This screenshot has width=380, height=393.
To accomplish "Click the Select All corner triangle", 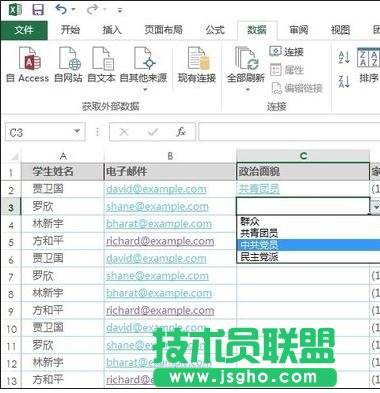I will click(x=14, y=156).
